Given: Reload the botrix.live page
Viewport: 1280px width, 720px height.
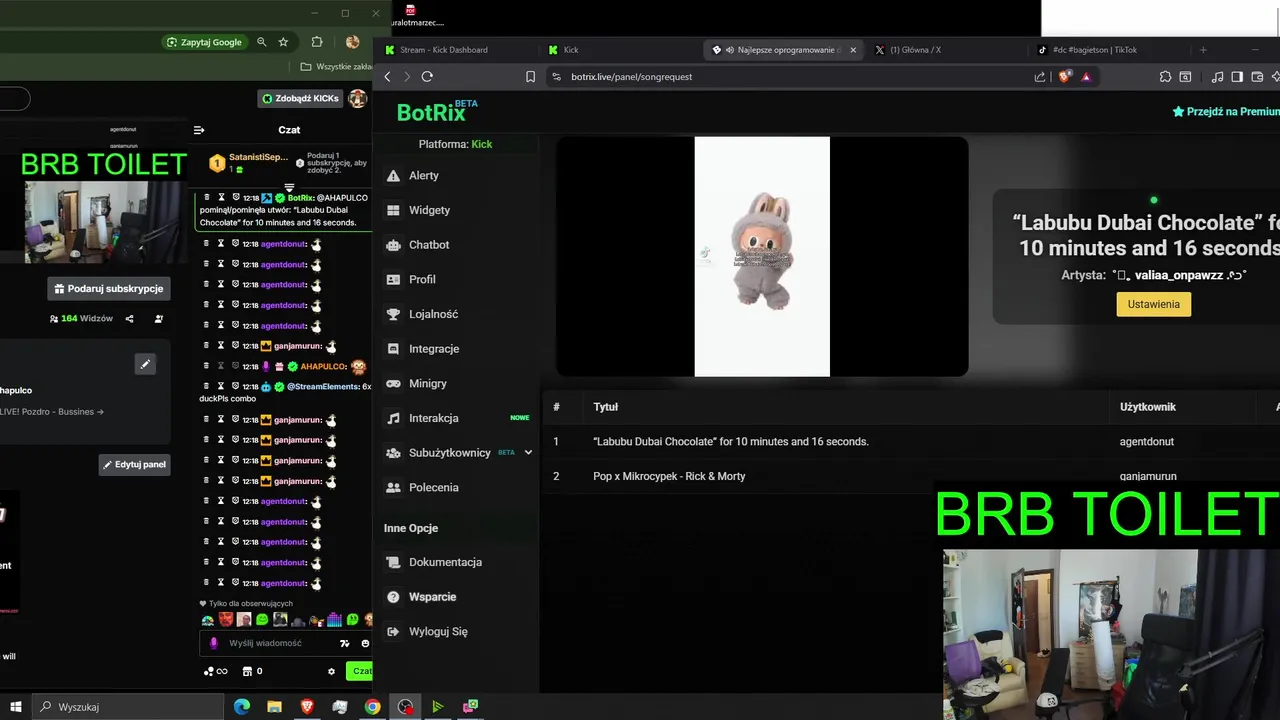Looking at the screenshot, I should [427, 77].
